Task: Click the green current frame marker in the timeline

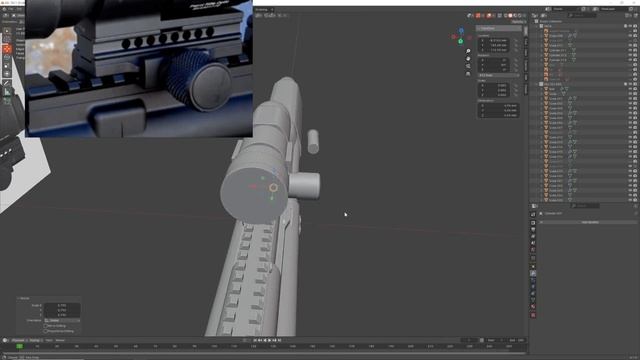Action: coord(19,346)
